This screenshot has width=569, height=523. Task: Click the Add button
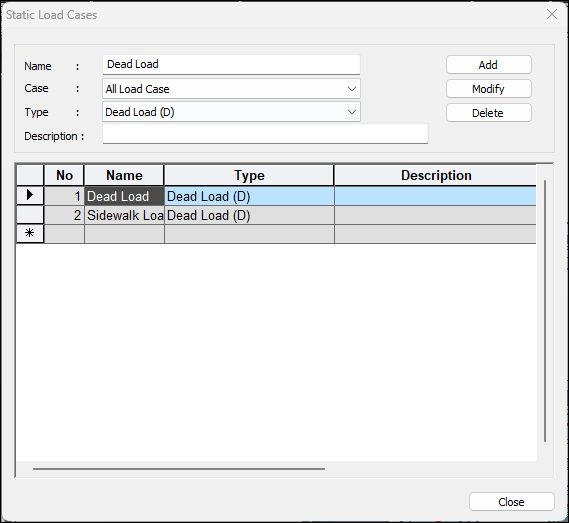coord(488,65)
